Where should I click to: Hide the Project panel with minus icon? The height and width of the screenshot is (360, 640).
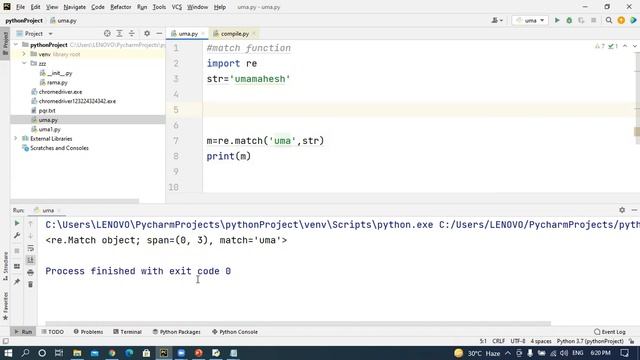159,34
